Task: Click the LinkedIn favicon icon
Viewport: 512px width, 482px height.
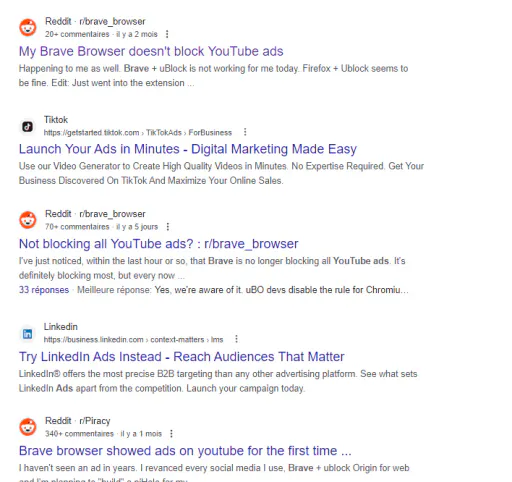Action: coord(28,334)
